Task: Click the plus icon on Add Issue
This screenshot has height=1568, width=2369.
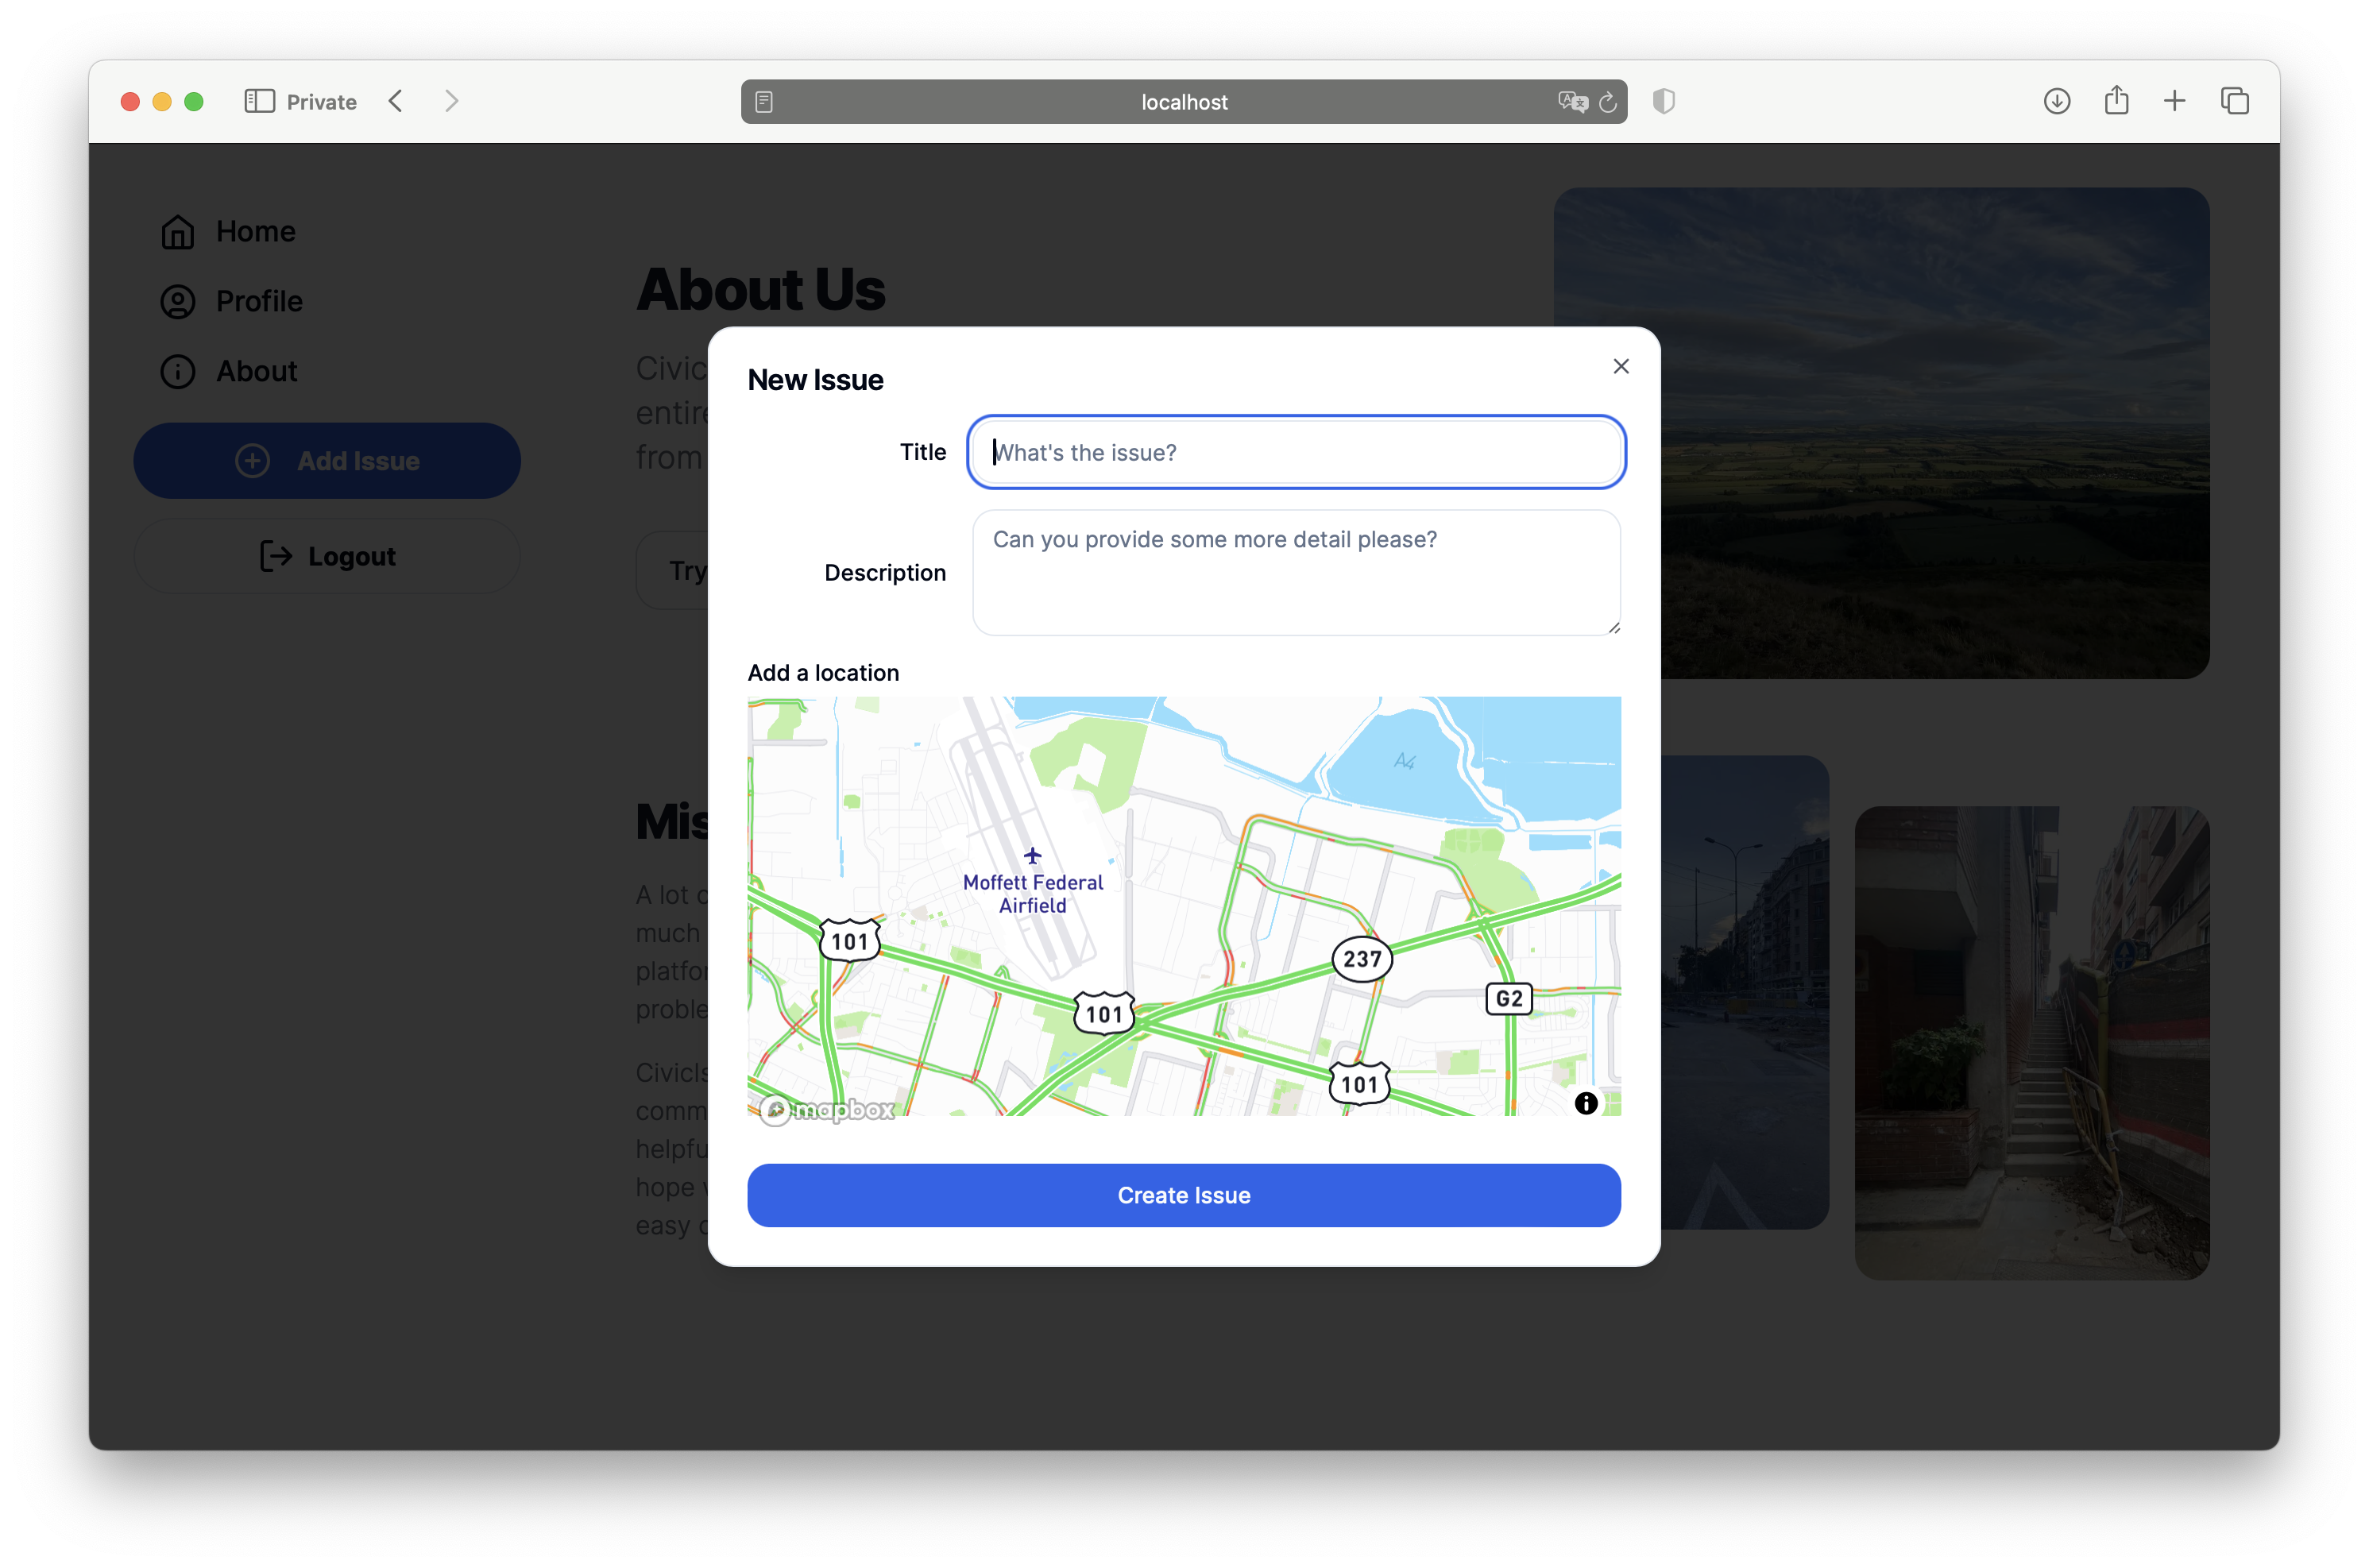Action: (252, 460)
